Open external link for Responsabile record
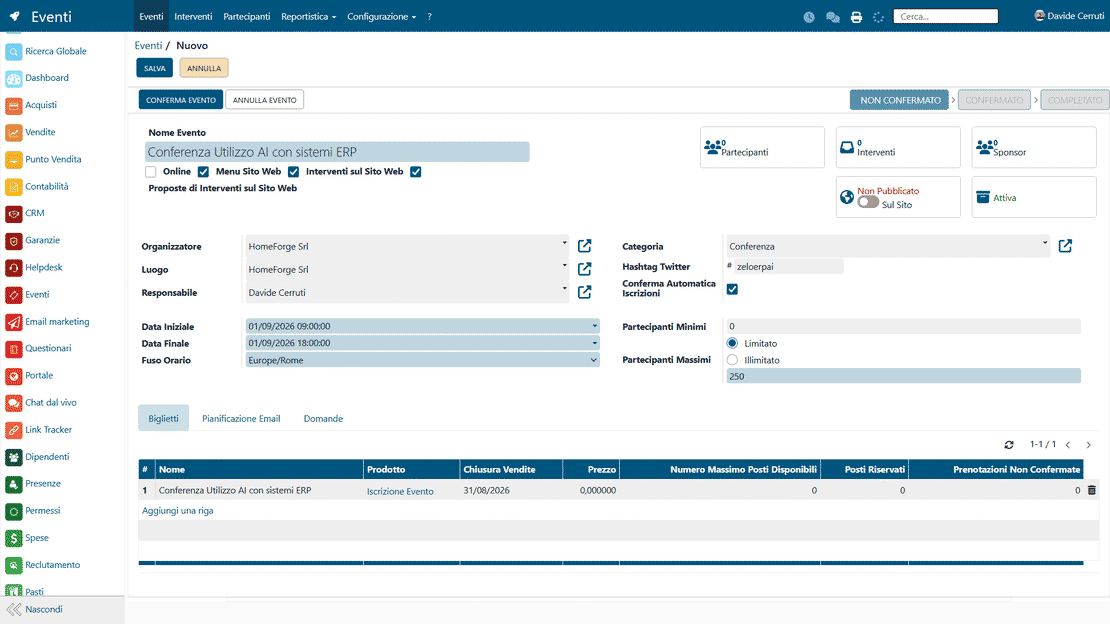Screen dimensions: 1110x624 [x=585, y=292]
